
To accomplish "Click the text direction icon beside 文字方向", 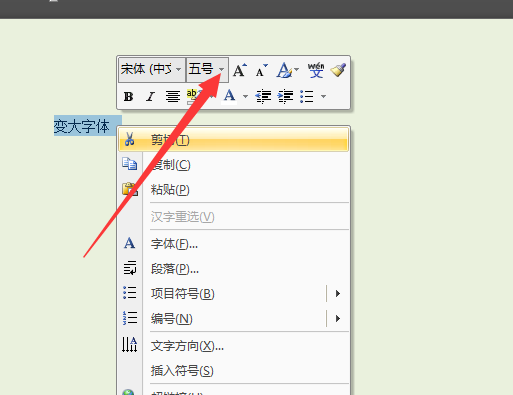I will (x=130, y=344).
